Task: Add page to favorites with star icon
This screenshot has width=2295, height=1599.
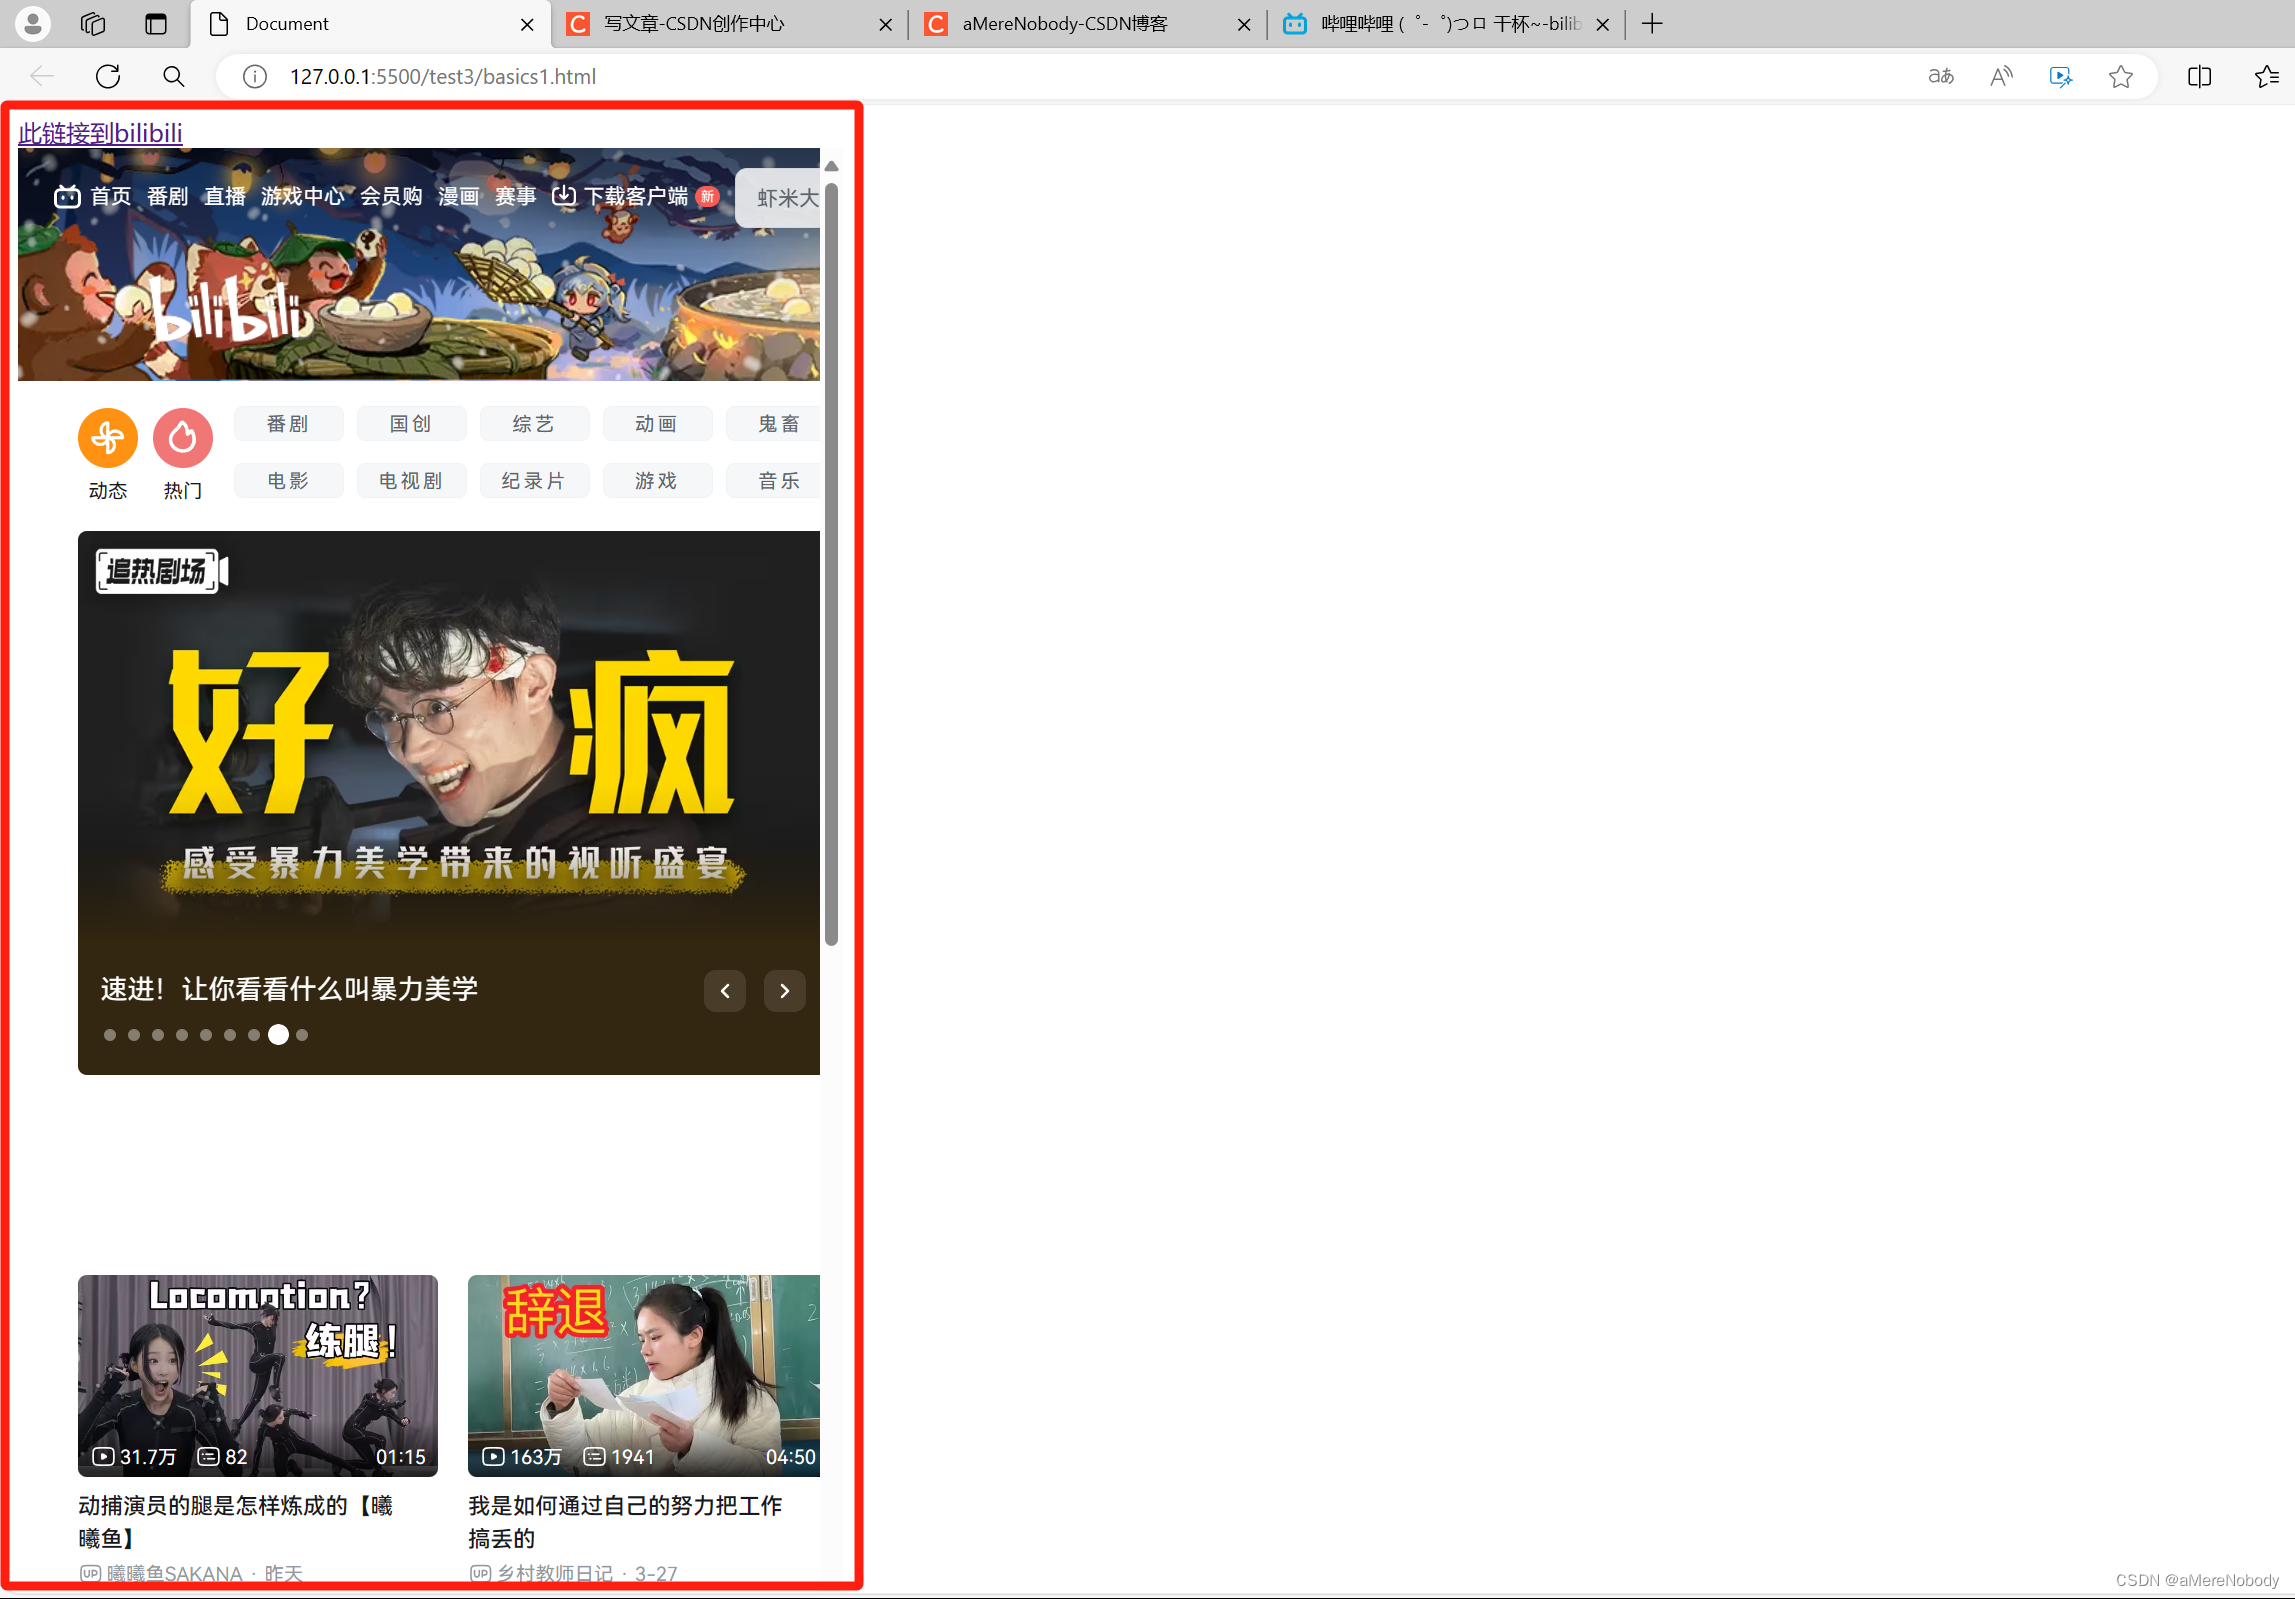Action: point(2120,76)
